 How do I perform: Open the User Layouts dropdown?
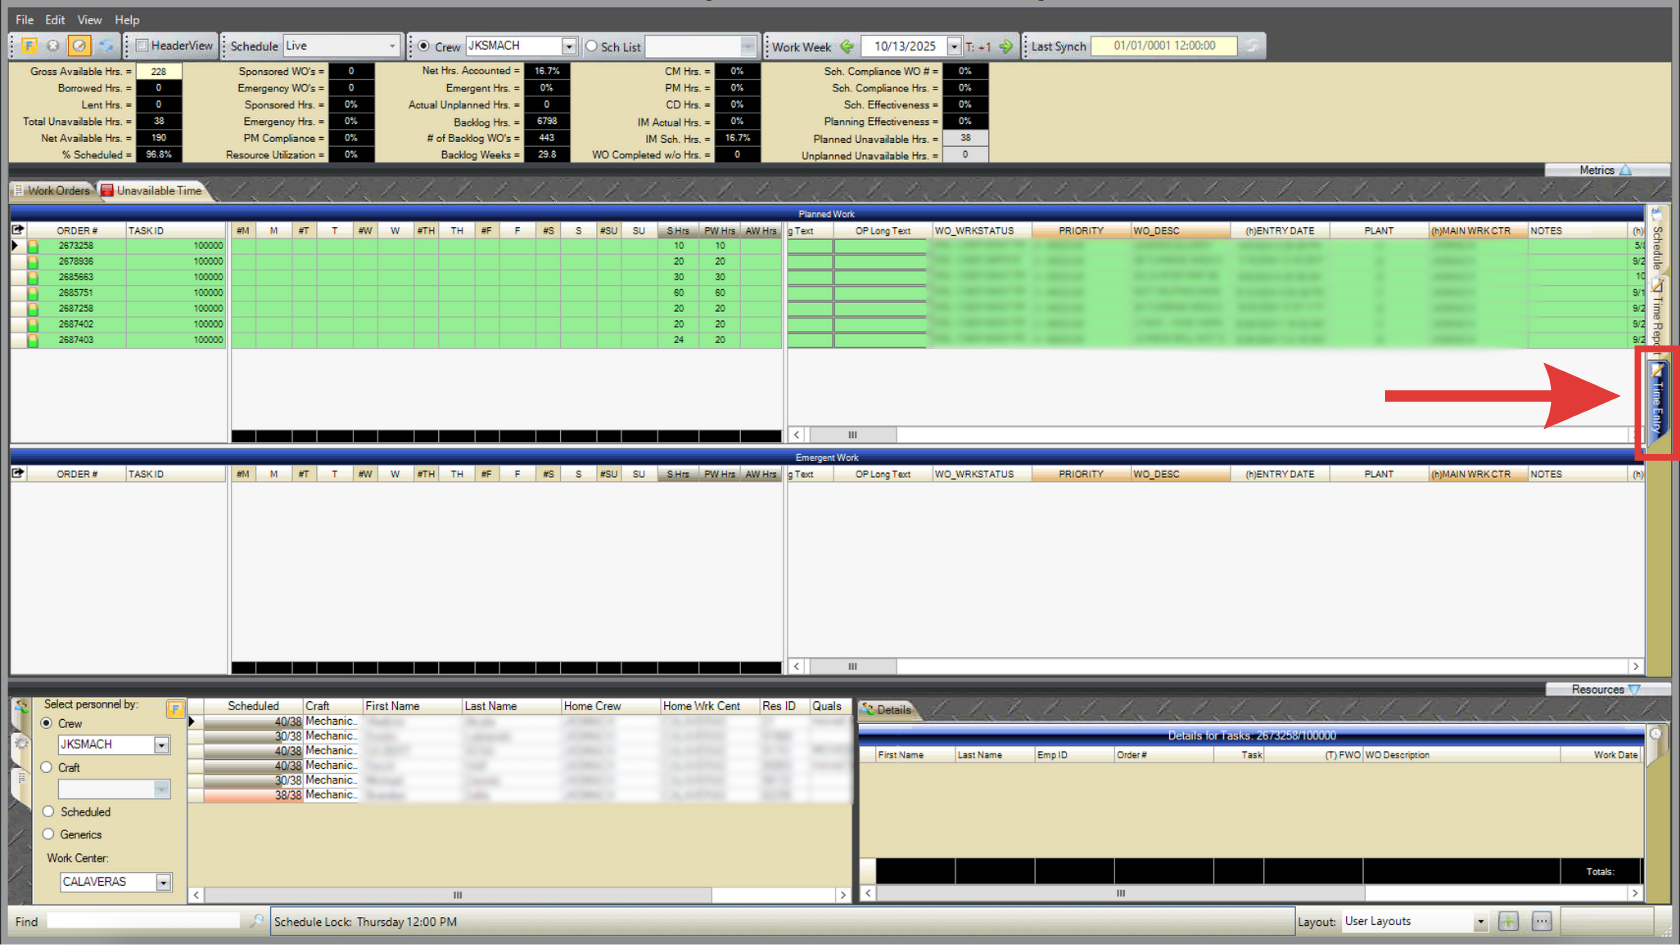1480,922
